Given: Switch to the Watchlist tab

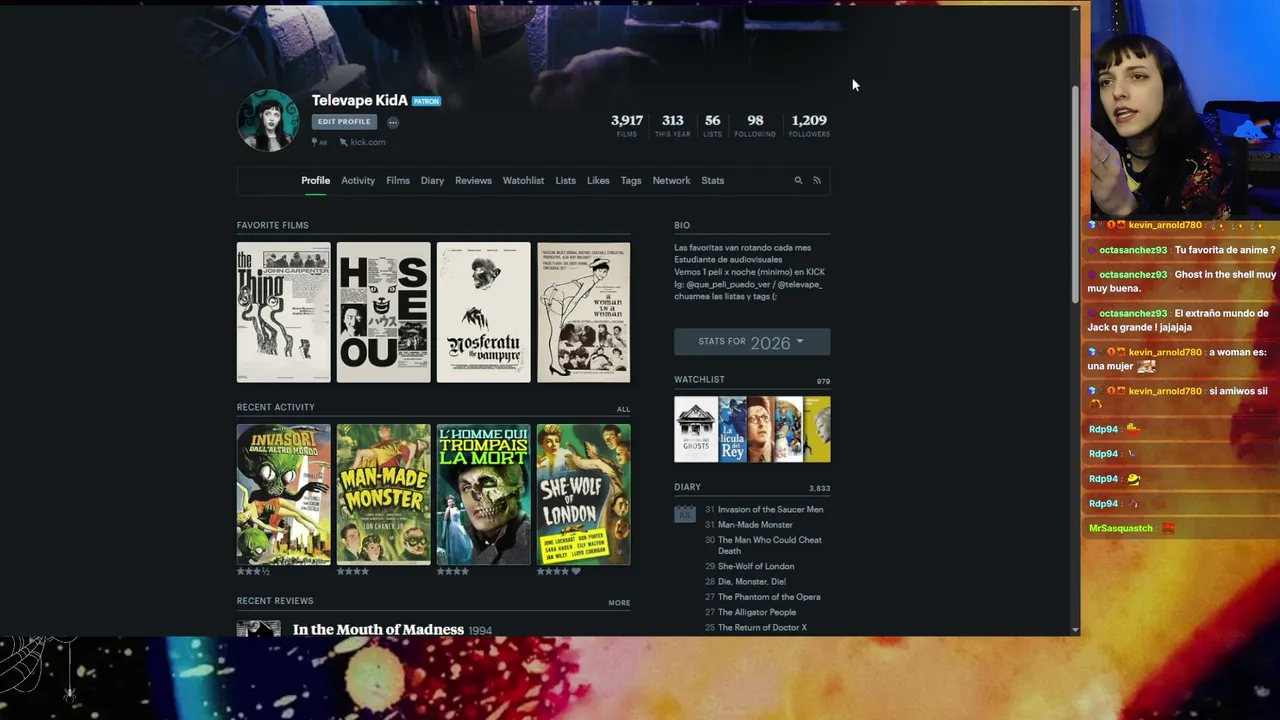Looking at the screenshot, I should (523, 181).
